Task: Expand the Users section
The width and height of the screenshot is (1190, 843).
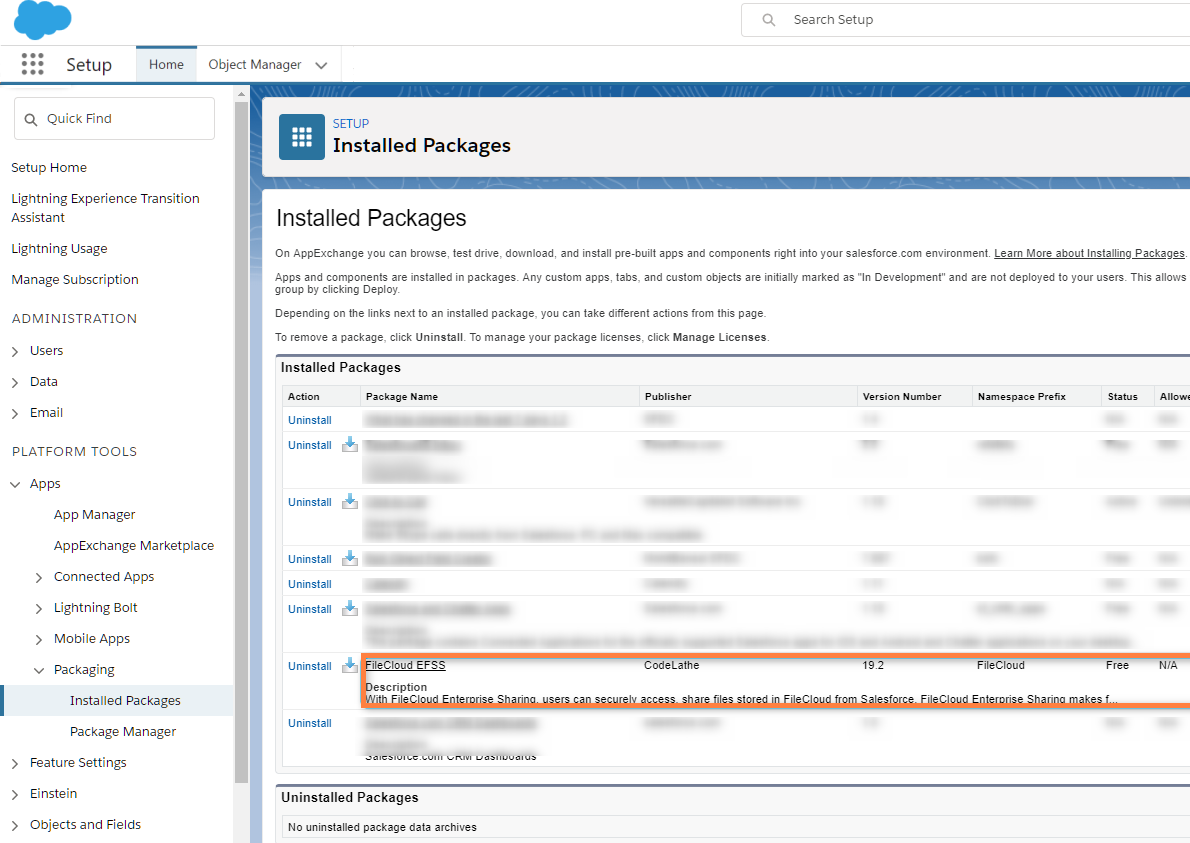Action: pyautogui.click(x=15, y=351)
